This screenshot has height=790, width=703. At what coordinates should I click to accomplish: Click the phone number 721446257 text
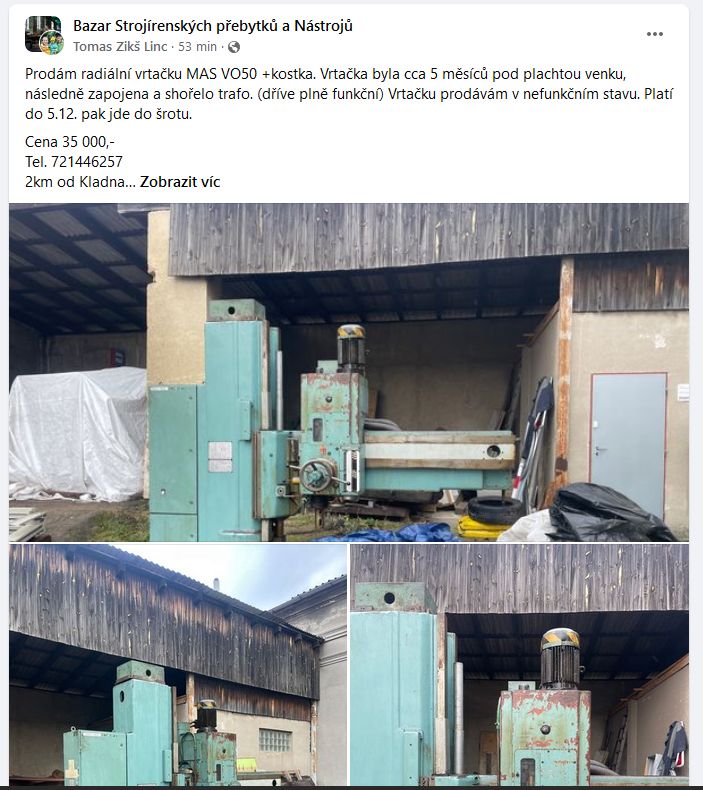[87, 162]
